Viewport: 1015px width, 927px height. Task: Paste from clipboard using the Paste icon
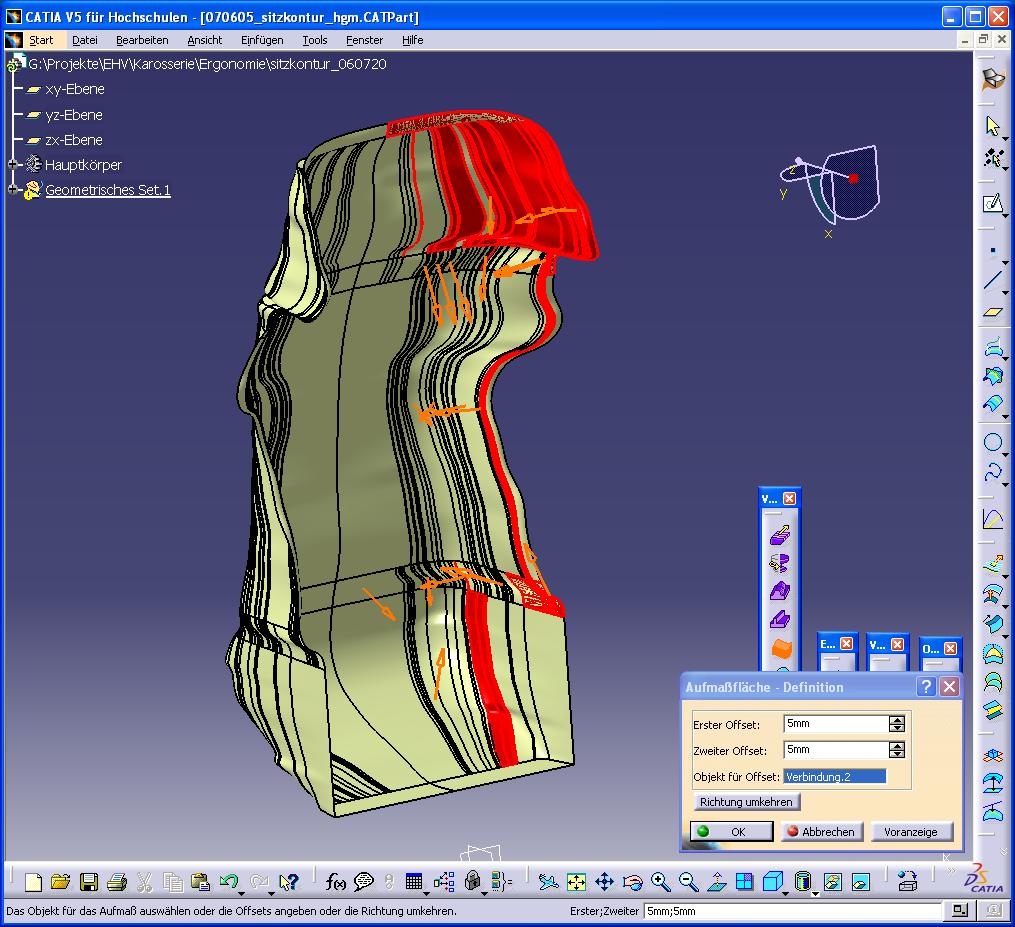(200, 882)
